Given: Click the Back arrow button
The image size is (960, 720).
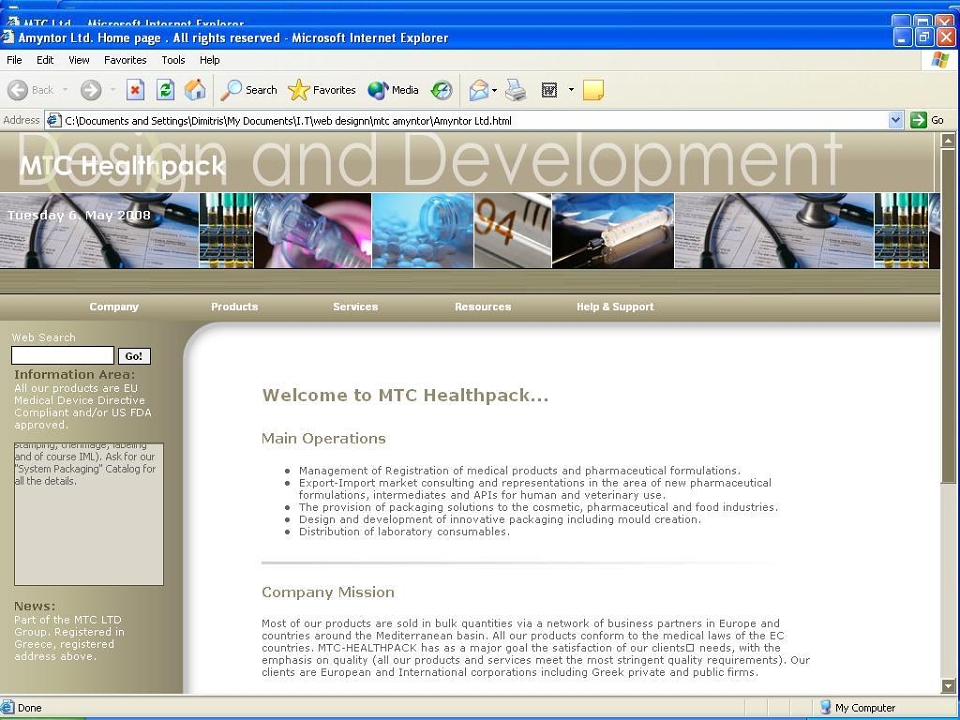Looking at the screenshot, I should pyautogui.click(x=18, y=90).
